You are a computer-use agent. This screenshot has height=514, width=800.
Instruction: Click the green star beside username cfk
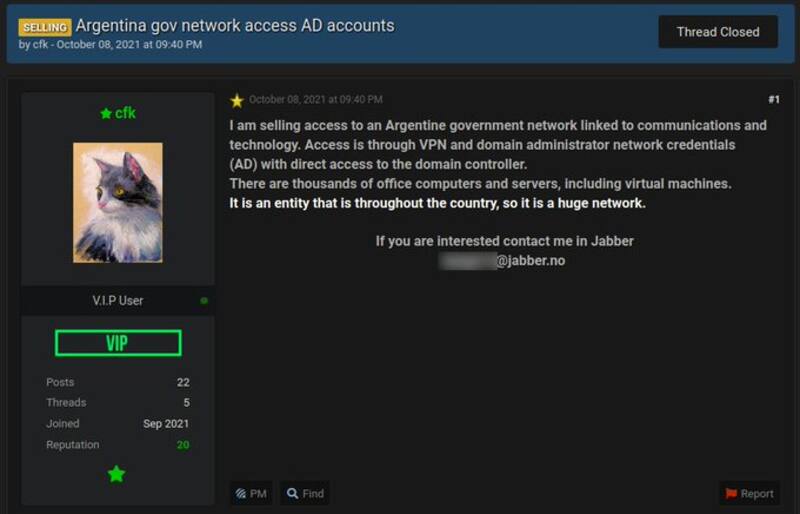pyautogui.click(x=105, y=114)
